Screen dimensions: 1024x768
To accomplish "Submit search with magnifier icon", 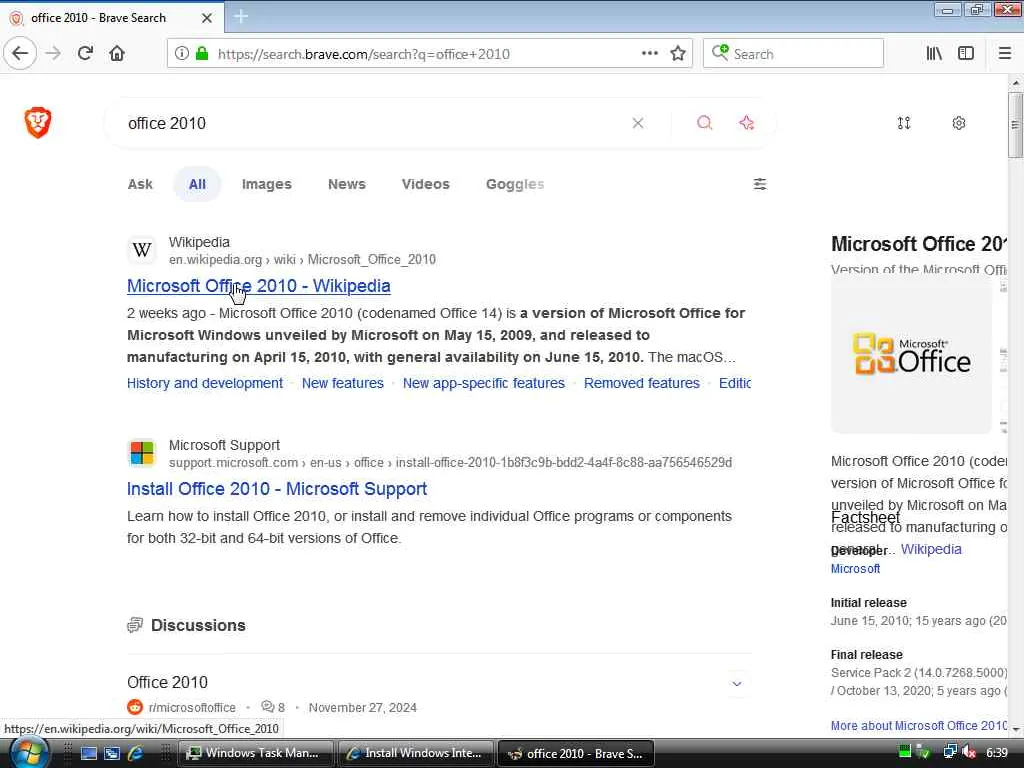I will click(x=705, y=123).
